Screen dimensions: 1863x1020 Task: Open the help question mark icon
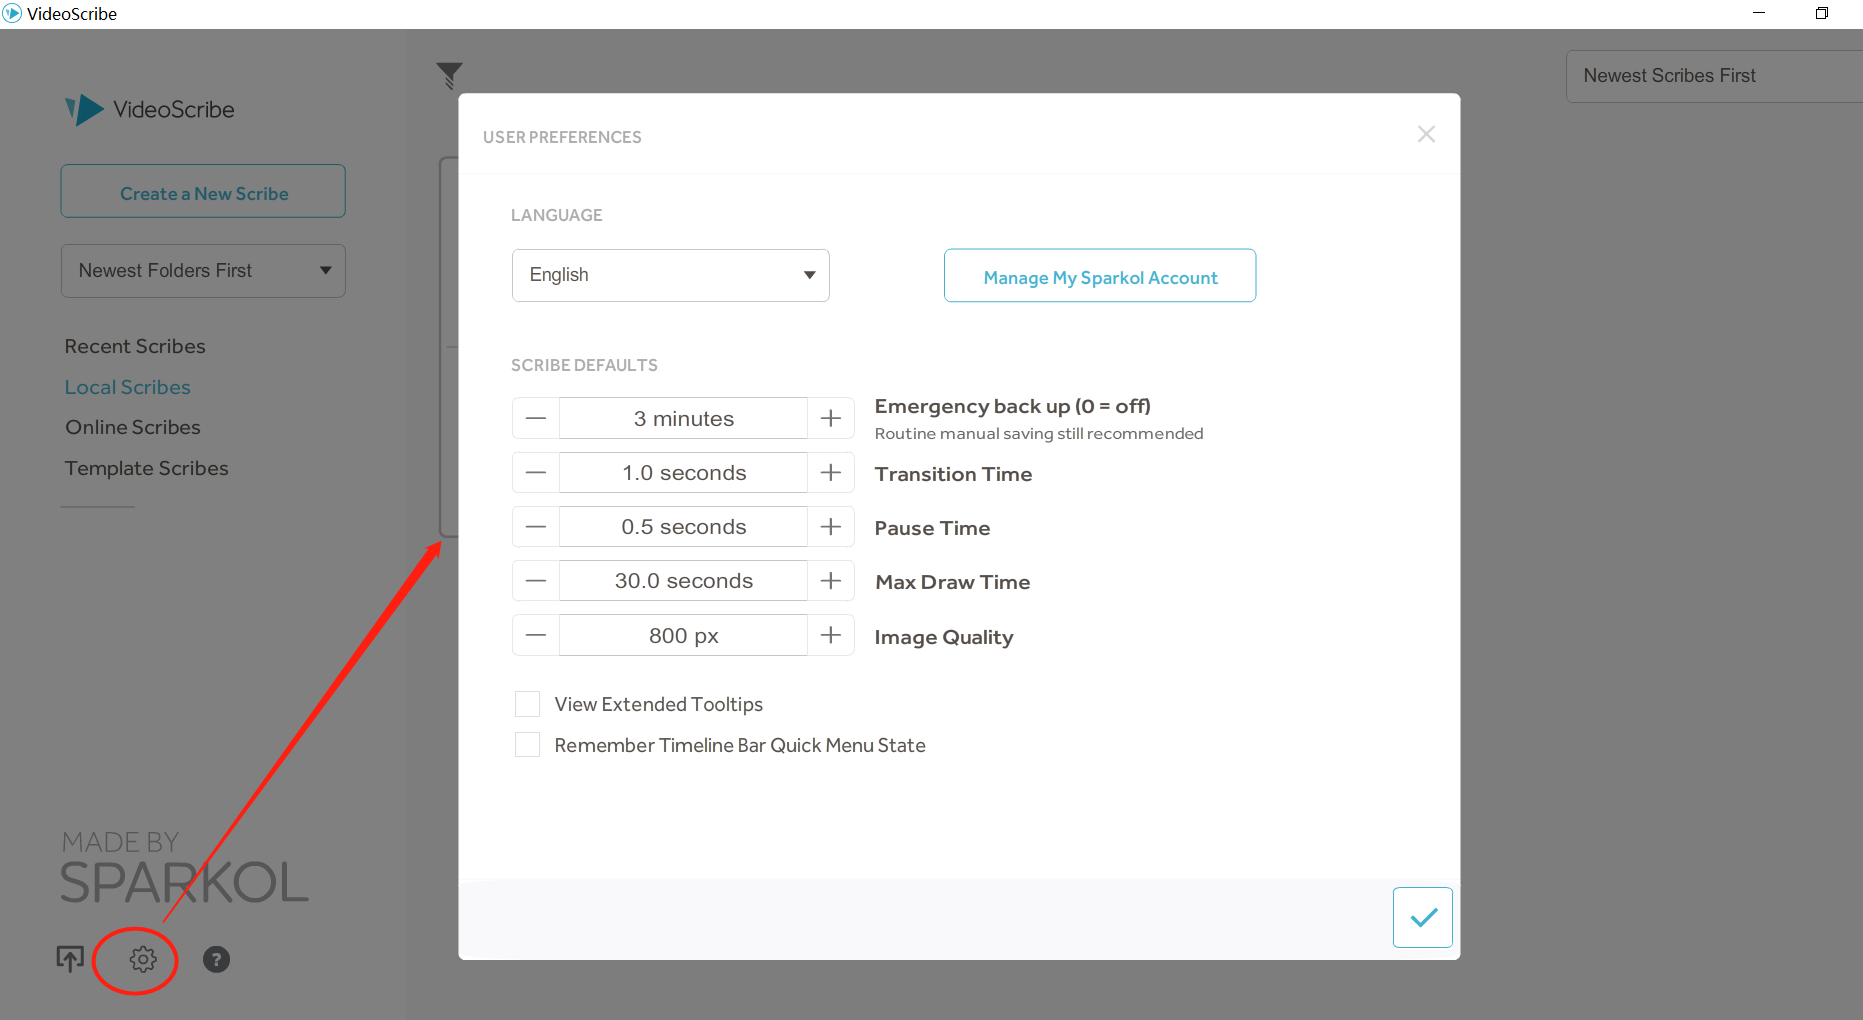216,960
